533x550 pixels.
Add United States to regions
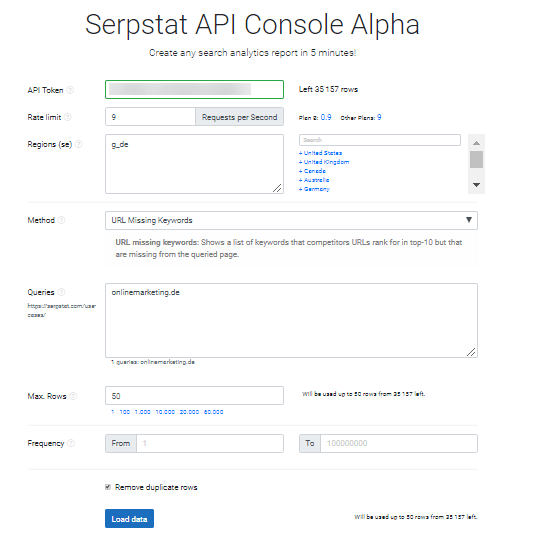coord(320,153)
